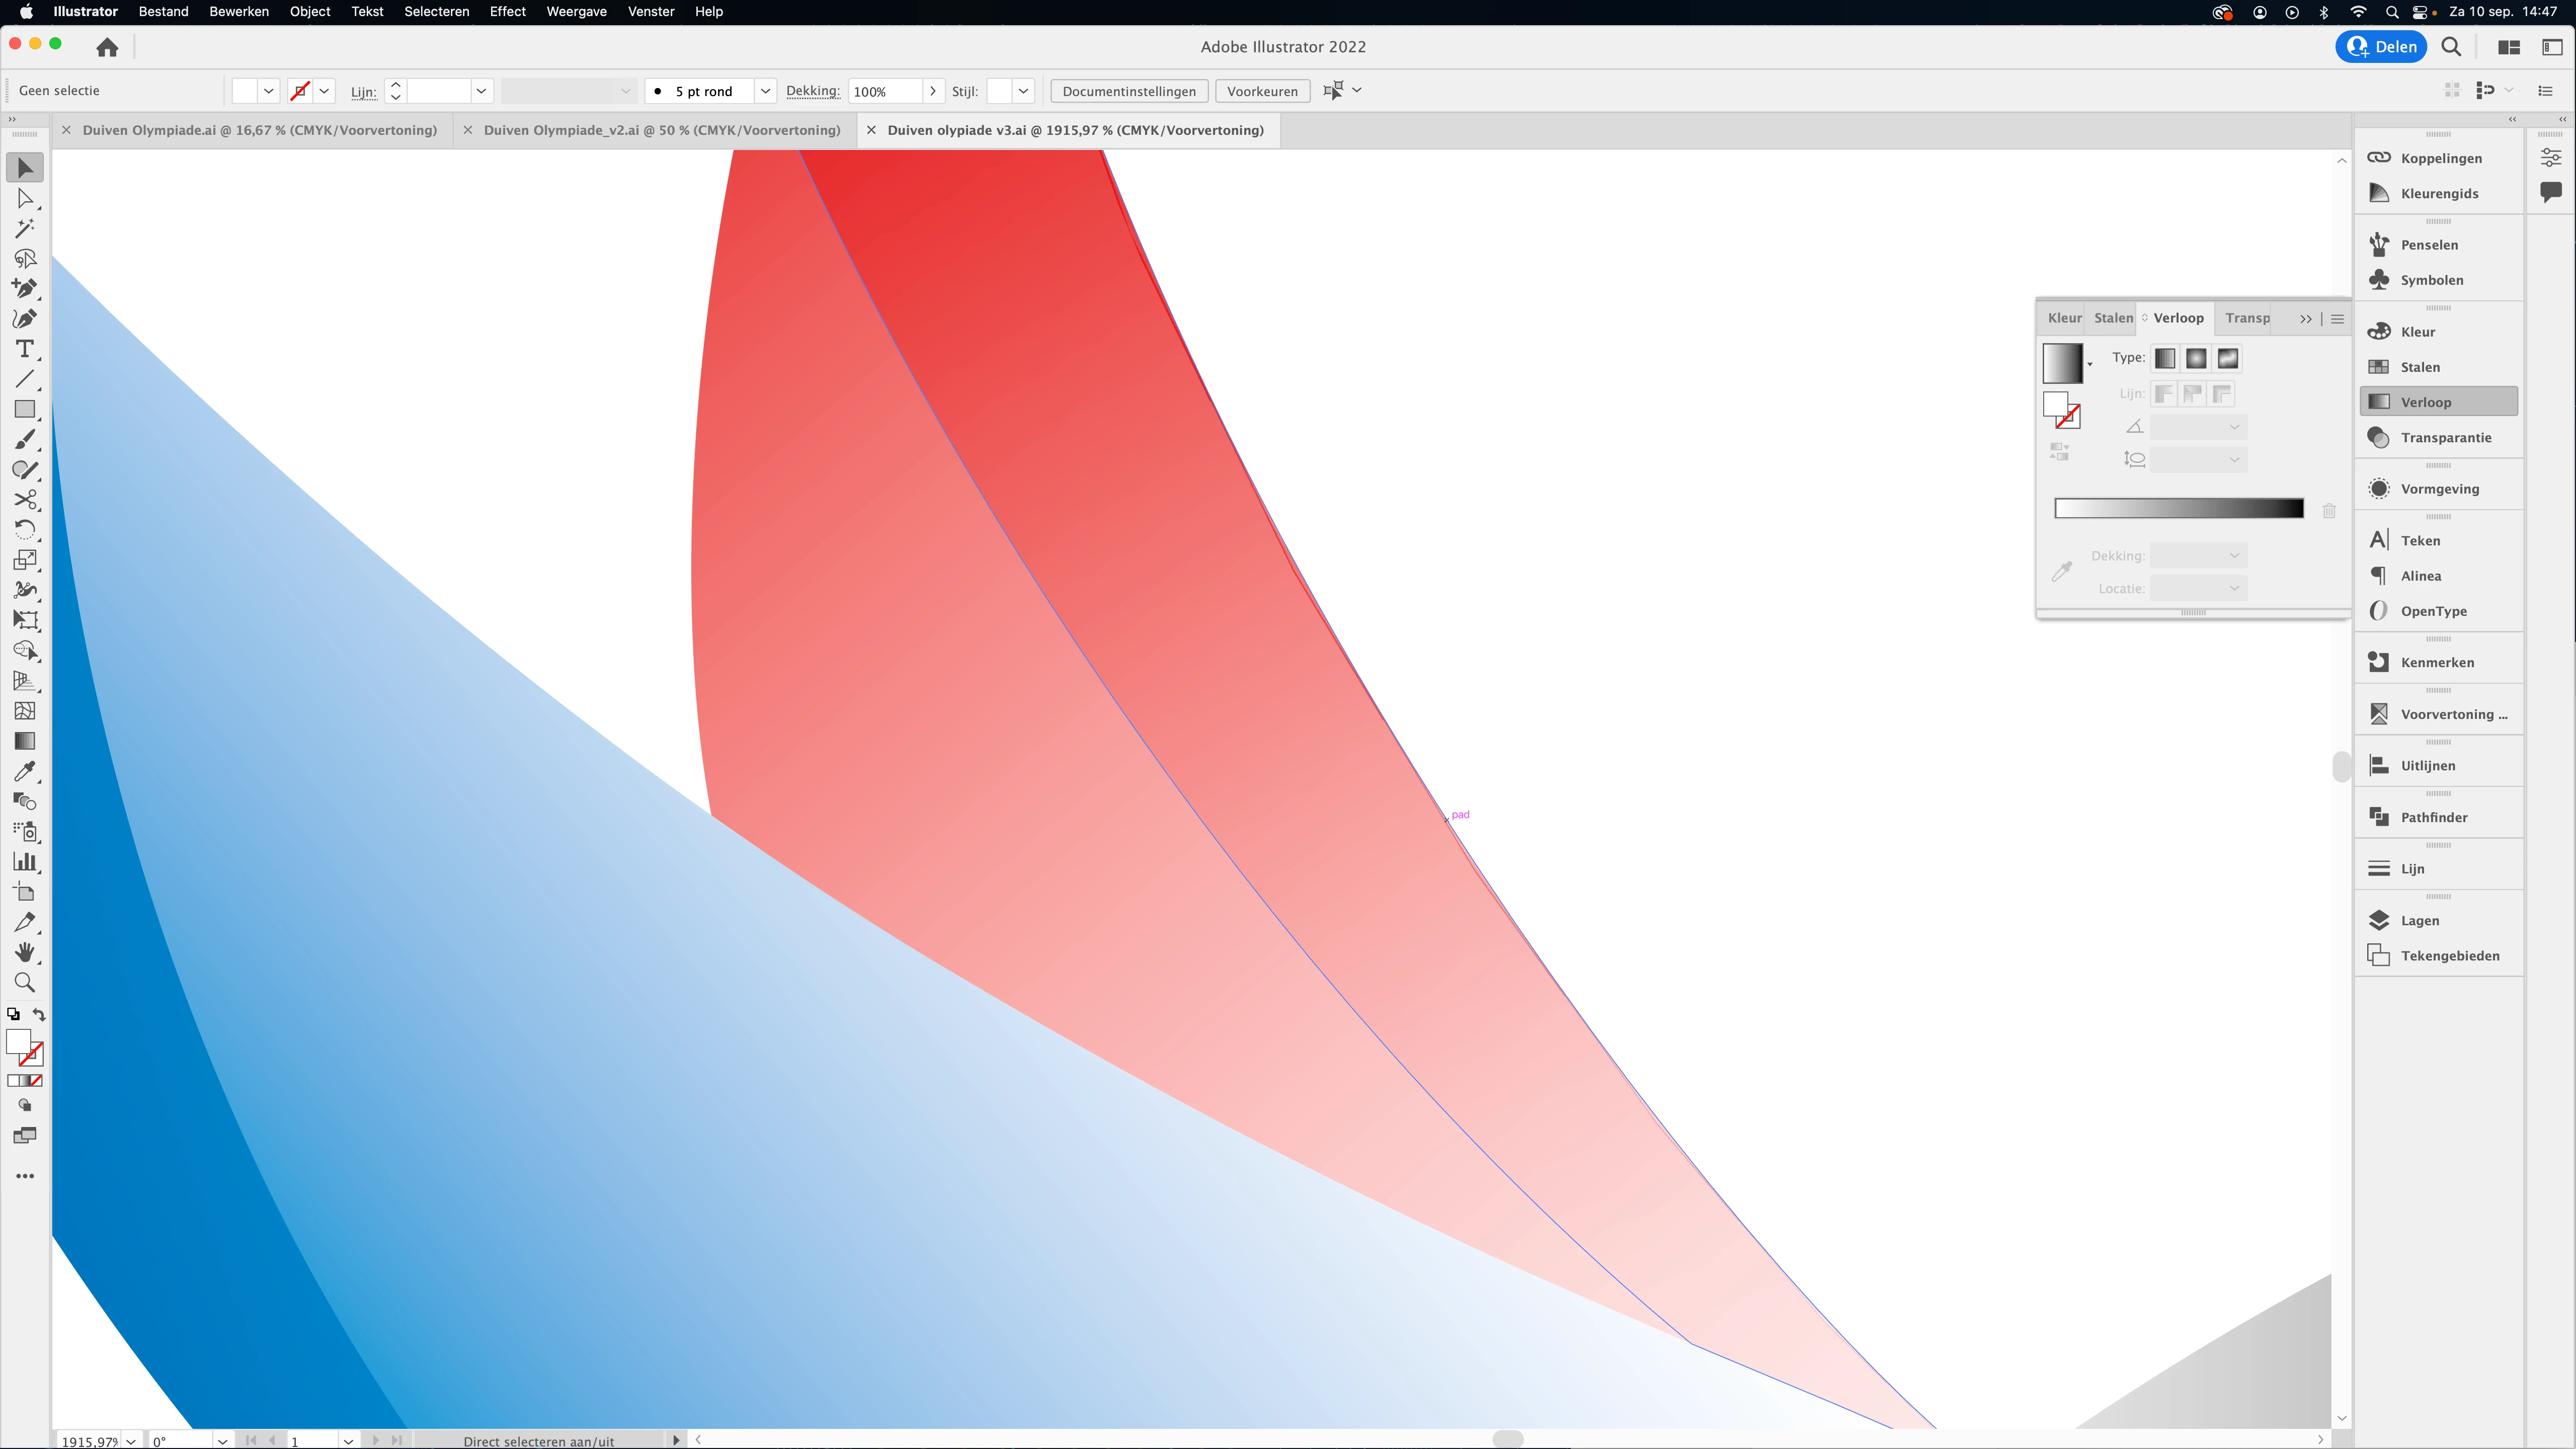Click the gradient slider bar
The width and height of the screenshot is (2576, 1449).
2178,509
